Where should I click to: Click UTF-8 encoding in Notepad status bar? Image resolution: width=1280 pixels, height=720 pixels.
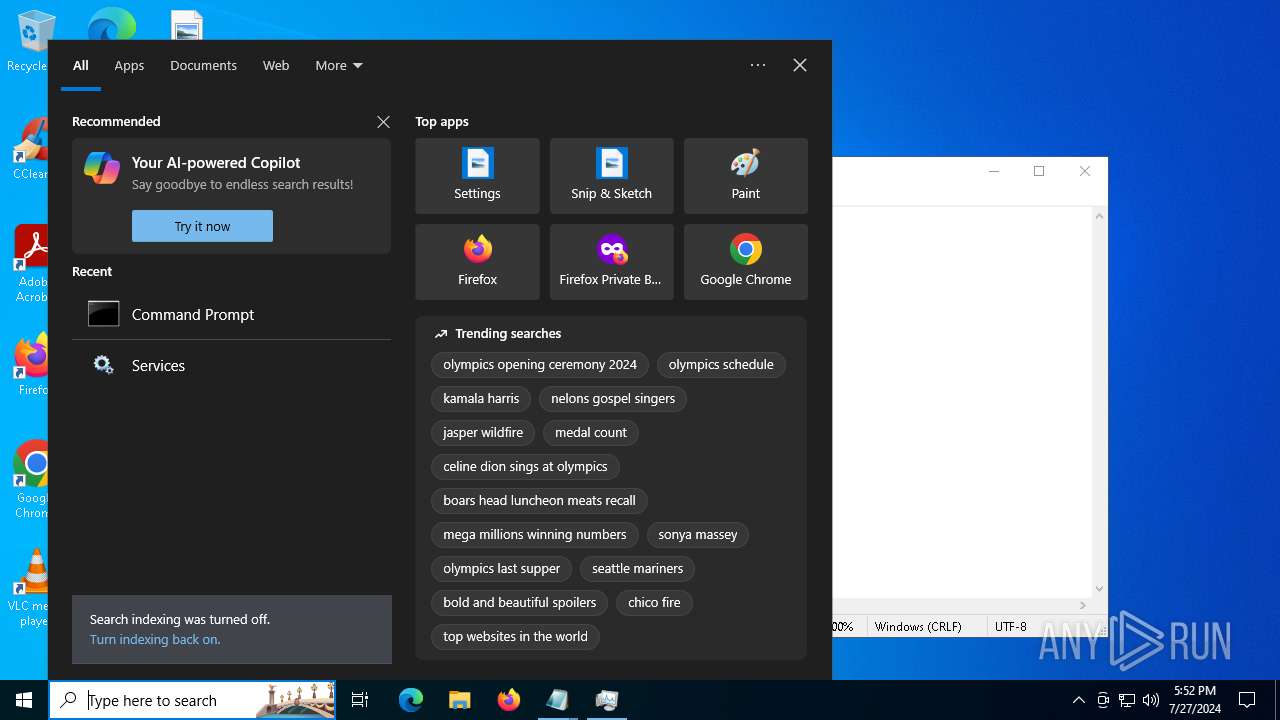coord(1011,627)
